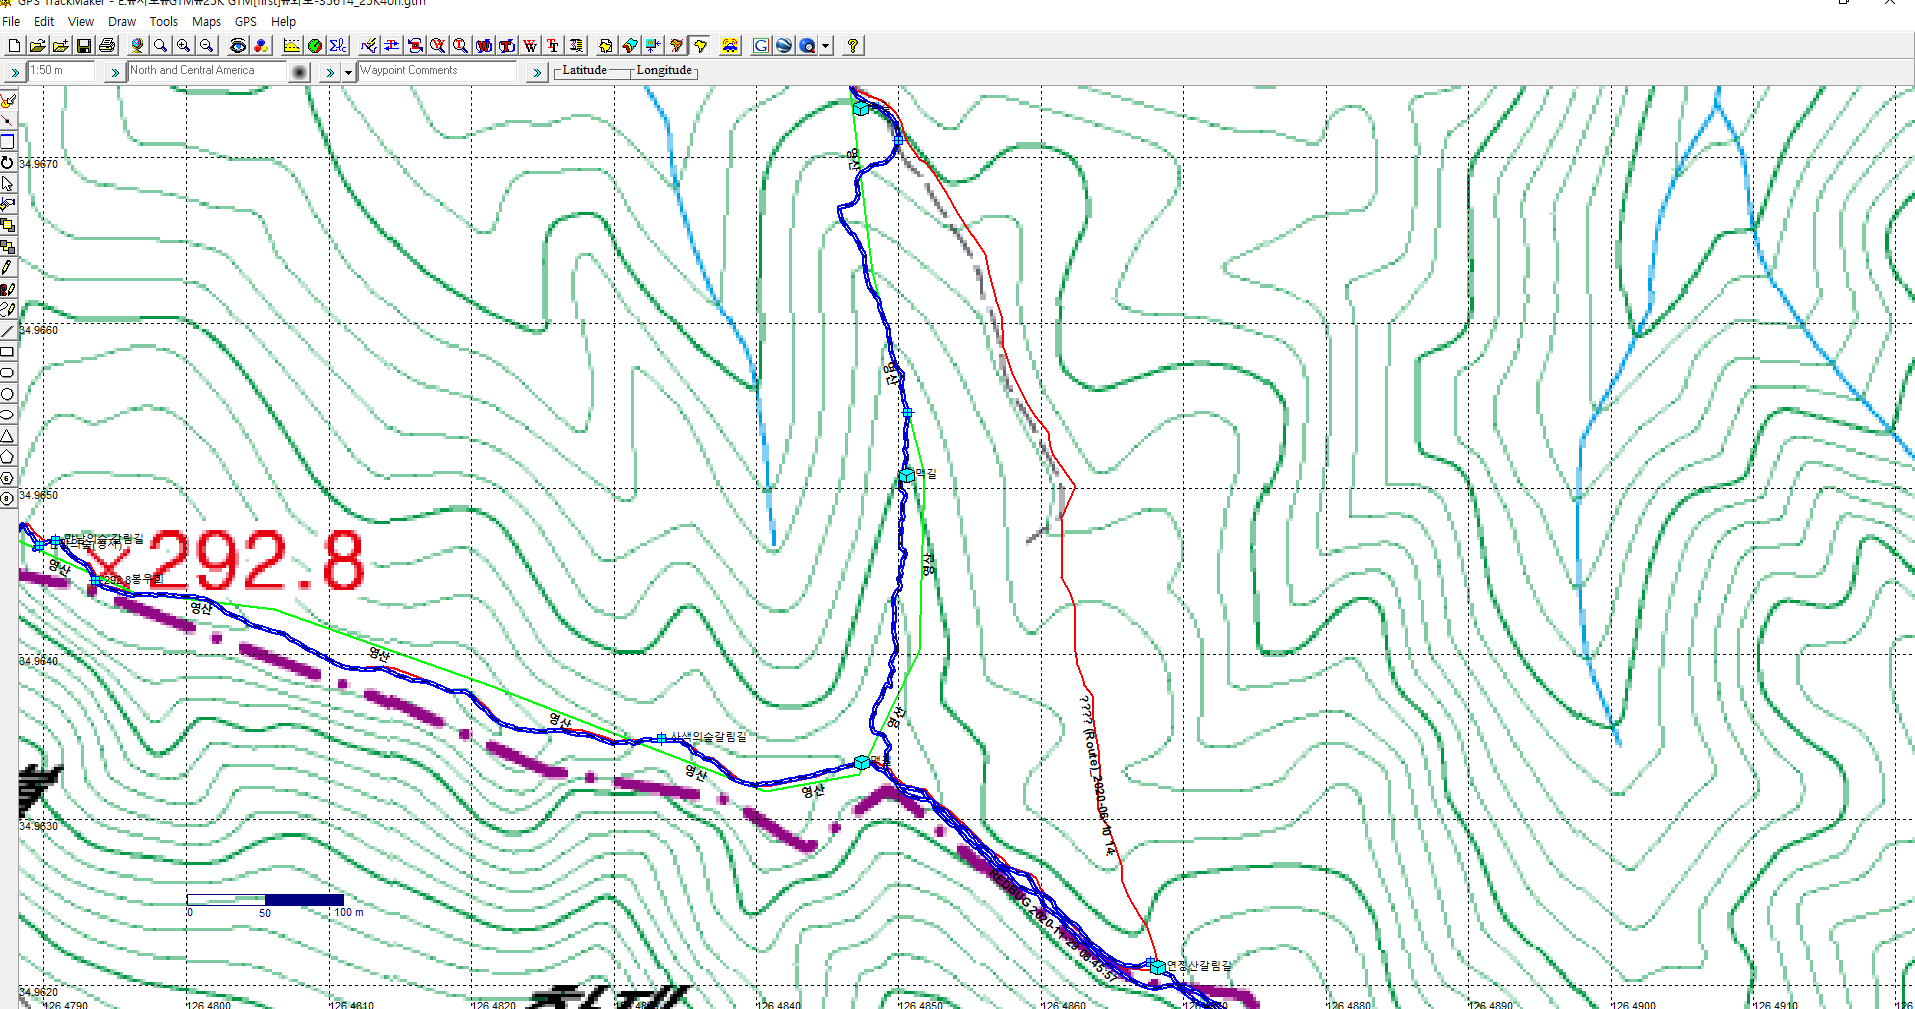
Task: Click the large red 292.8 elevation label
Action: click(x=255, y=560)
